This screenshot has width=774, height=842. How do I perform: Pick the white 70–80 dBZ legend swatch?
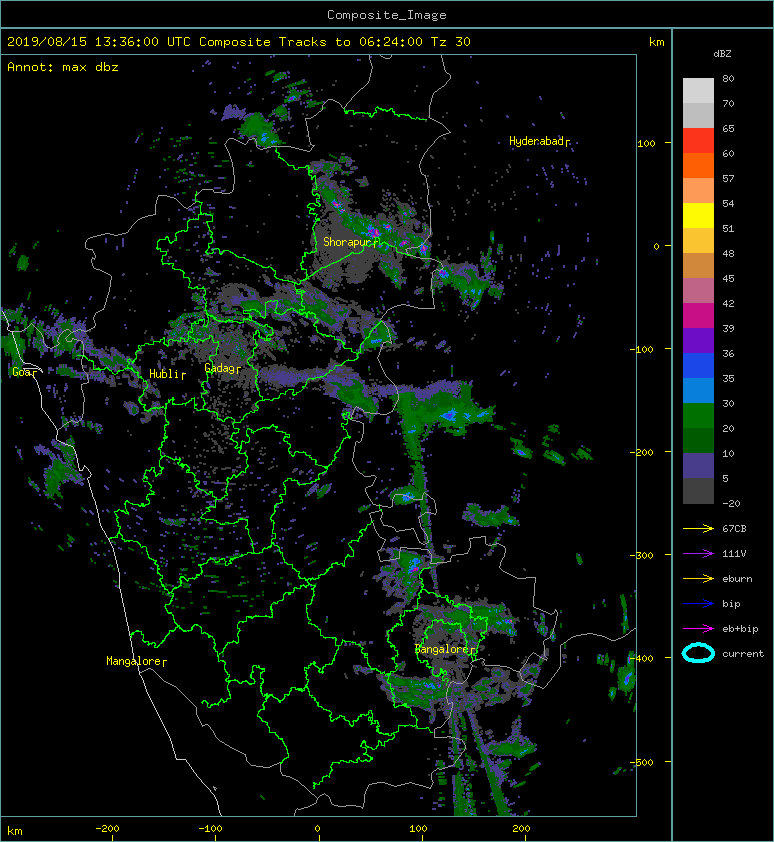[698, 90]
